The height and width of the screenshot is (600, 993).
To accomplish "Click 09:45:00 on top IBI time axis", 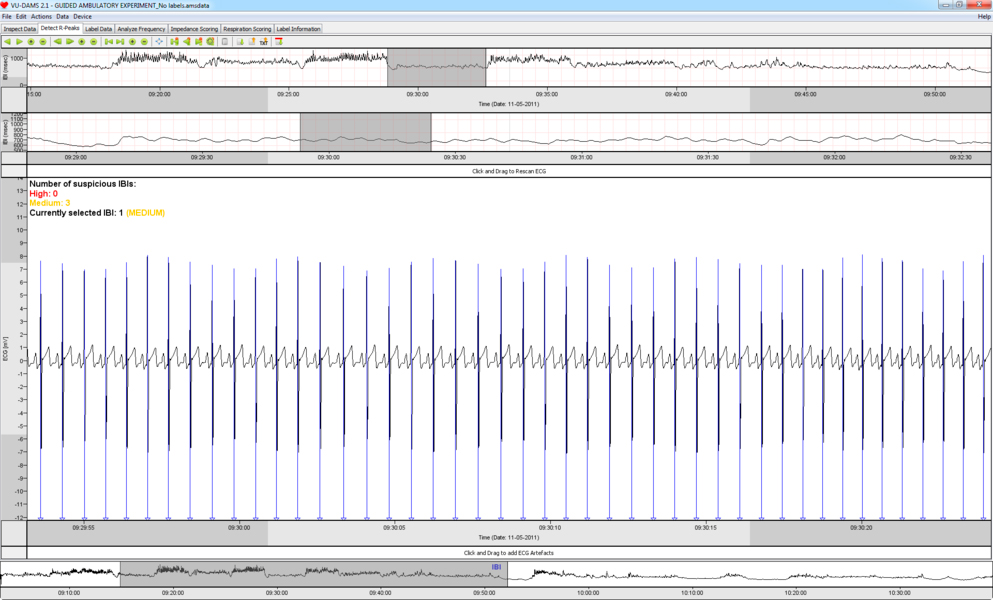I will click(x=806, y=94).
